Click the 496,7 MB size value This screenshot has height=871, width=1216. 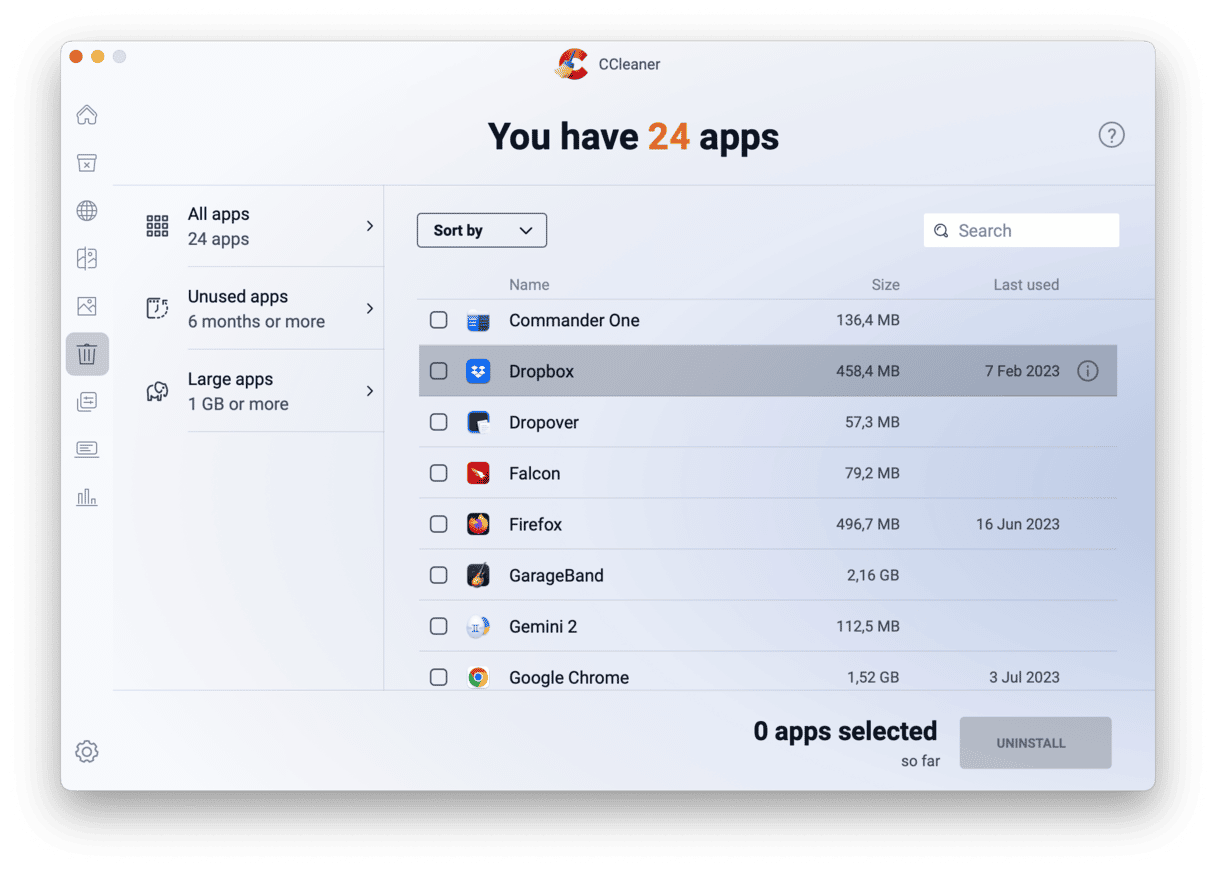click(x=868, y=524)
